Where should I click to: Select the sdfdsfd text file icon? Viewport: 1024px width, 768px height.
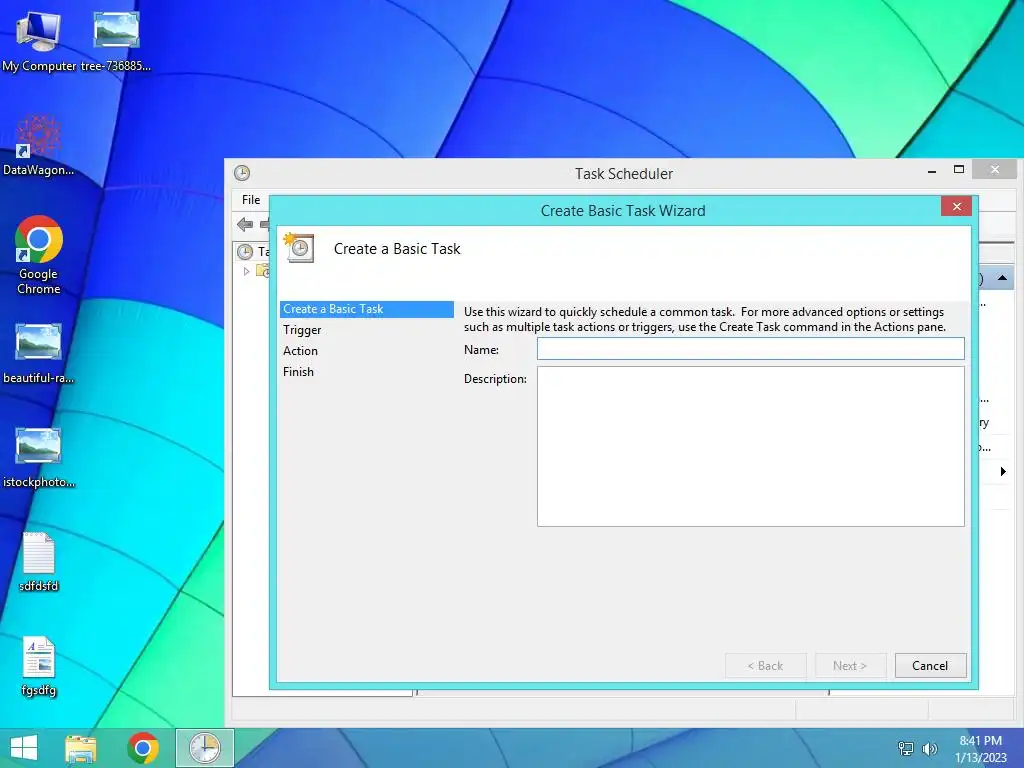[x=39, y=562]
